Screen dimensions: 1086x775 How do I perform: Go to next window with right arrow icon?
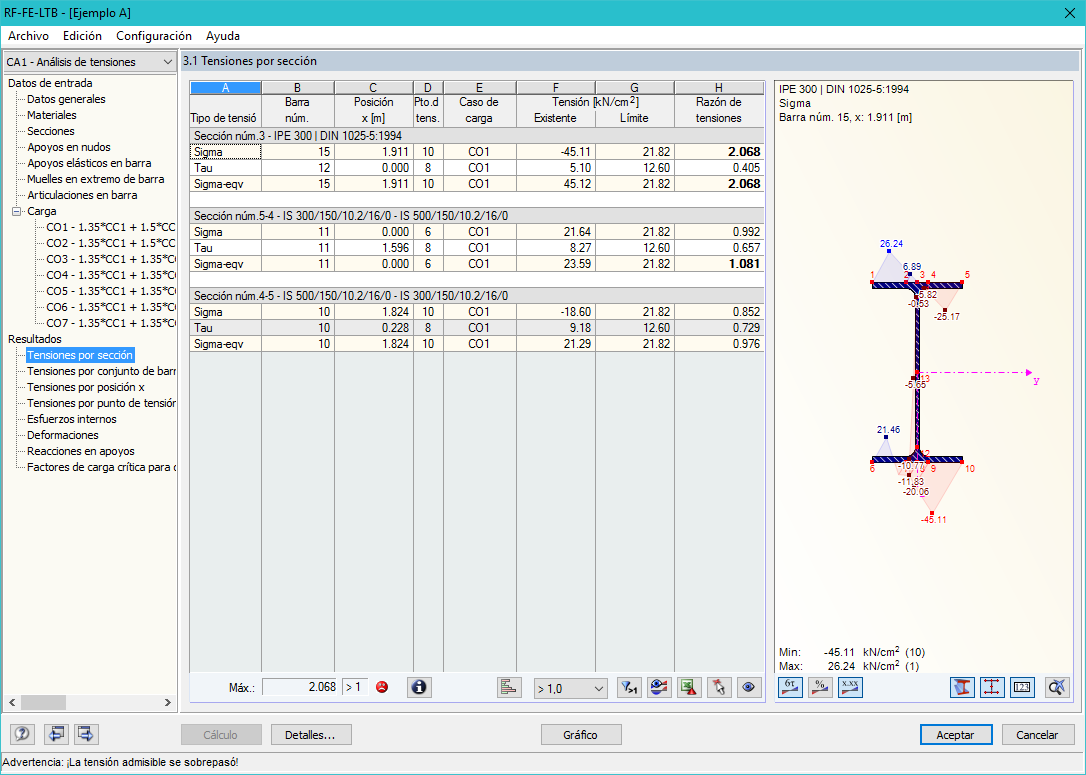tap(86, 734)
